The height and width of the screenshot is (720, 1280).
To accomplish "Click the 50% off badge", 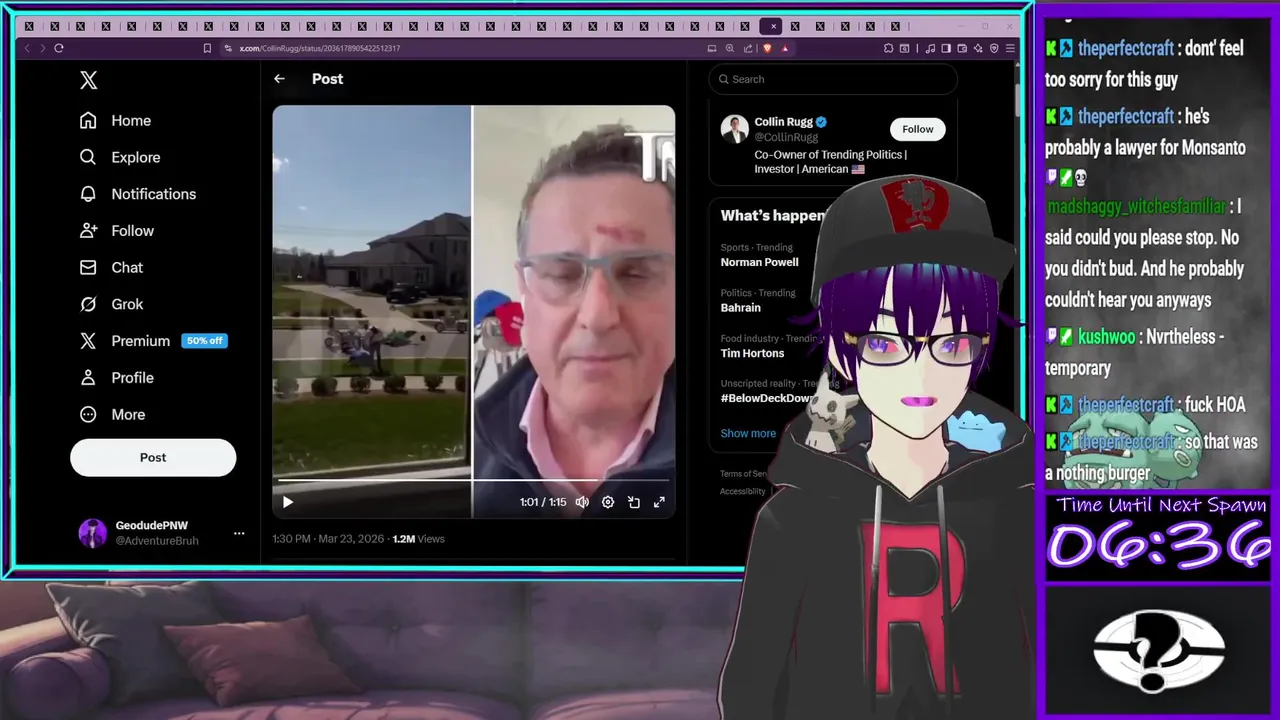I will pyautogui.click(x=204, y=341).
